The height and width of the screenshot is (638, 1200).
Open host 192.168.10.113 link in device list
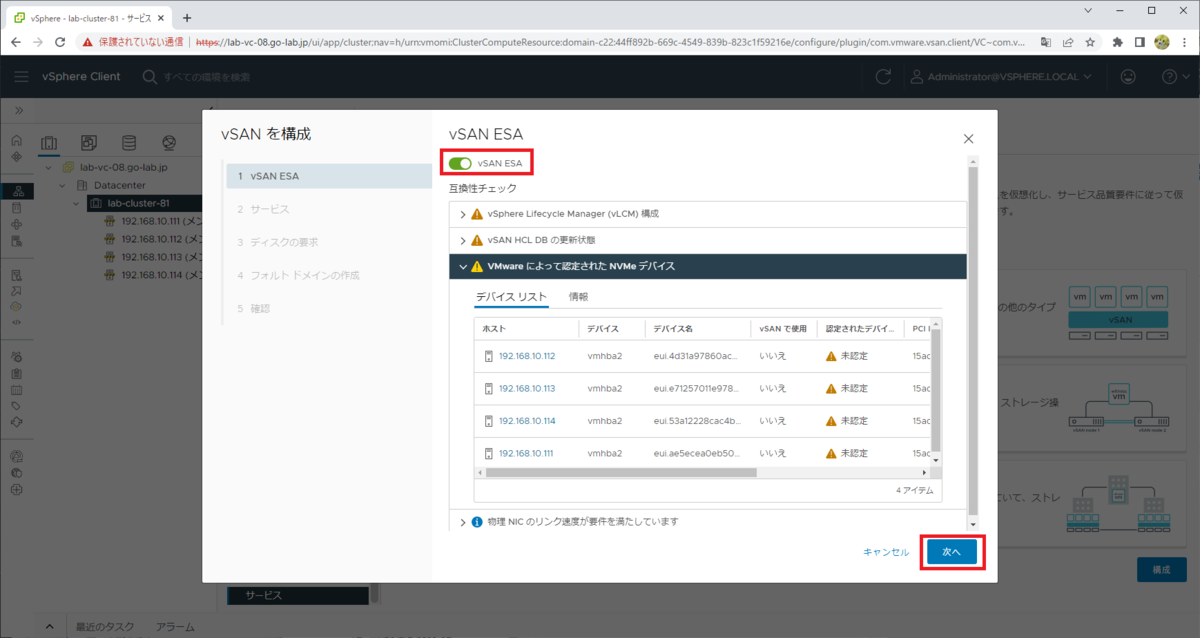point(527,389)
